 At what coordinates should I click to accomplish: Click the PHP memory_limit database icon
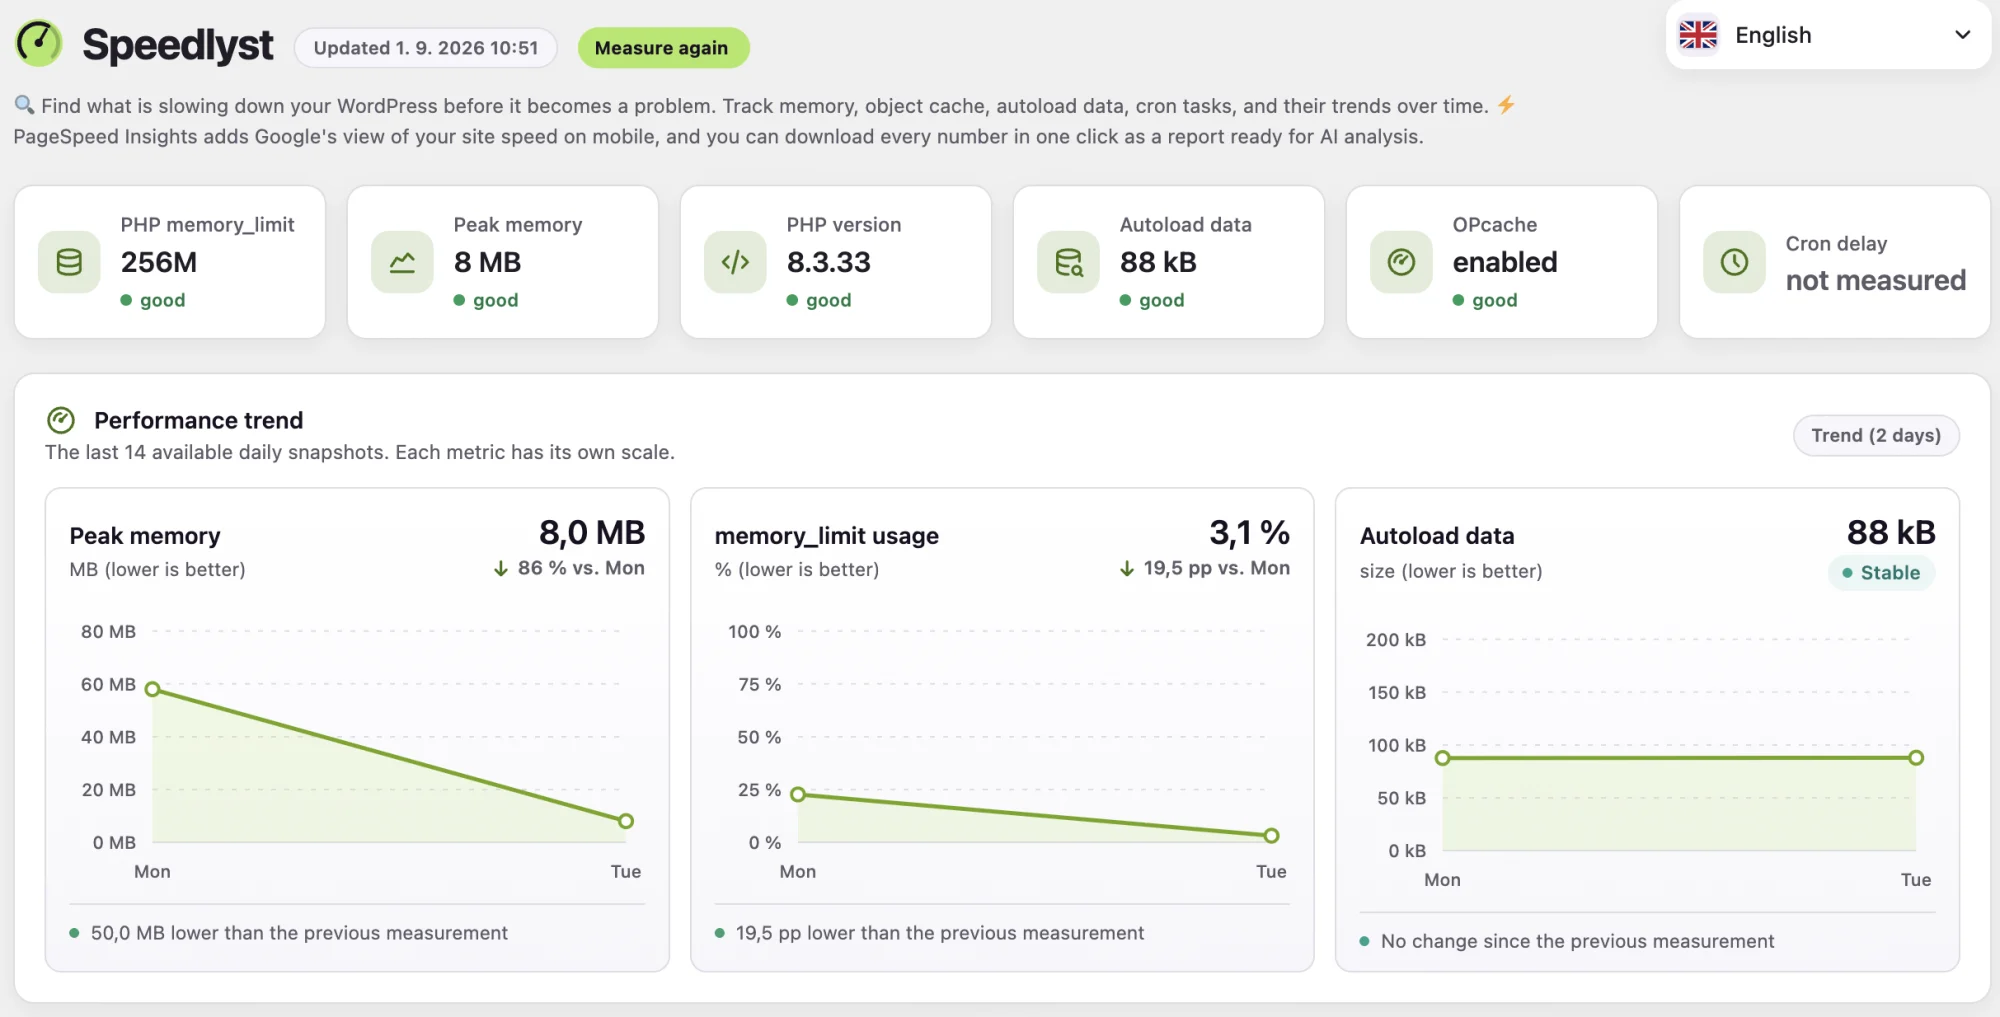(69, 262)
